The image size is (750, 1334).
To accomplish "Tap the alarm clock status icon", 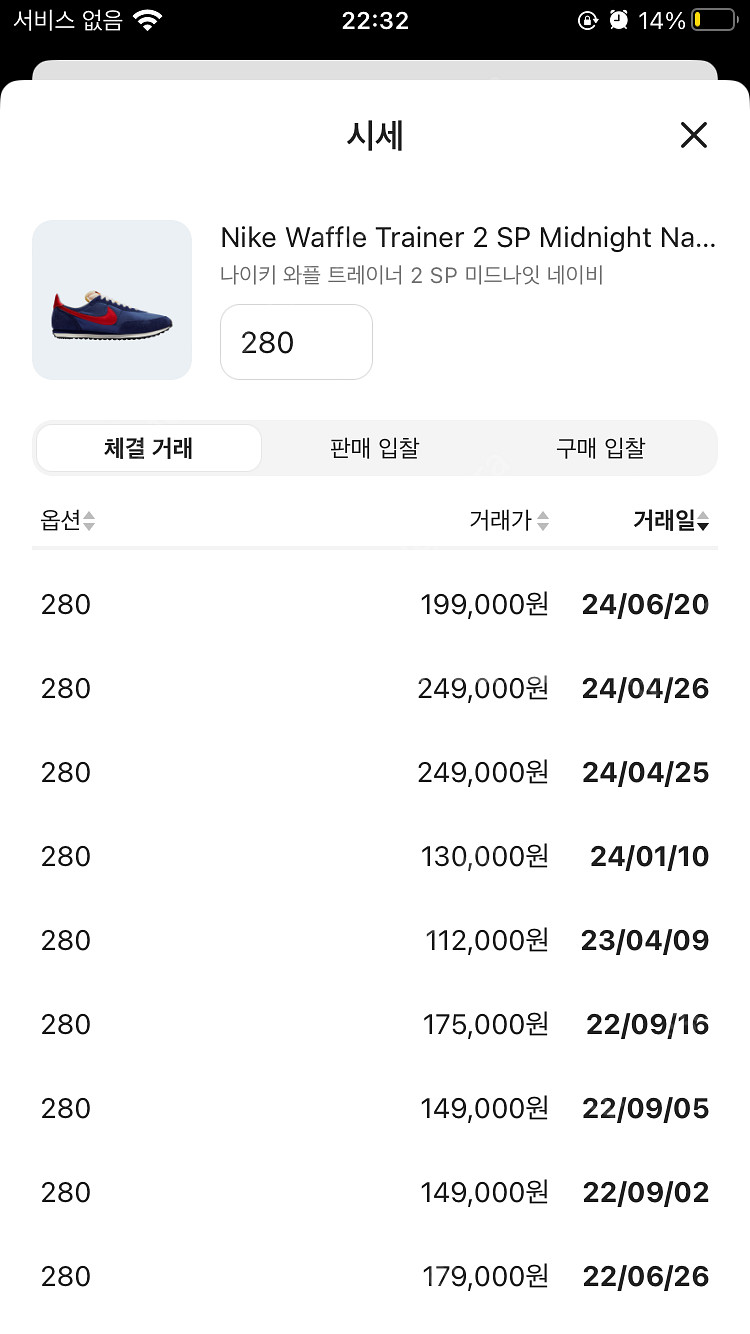I will (x=619, y=20).
